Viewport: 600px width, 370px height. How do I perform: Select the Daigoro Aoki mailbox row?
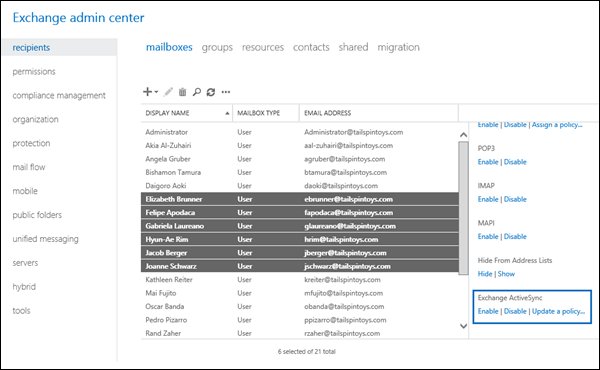tap(300, 186)
